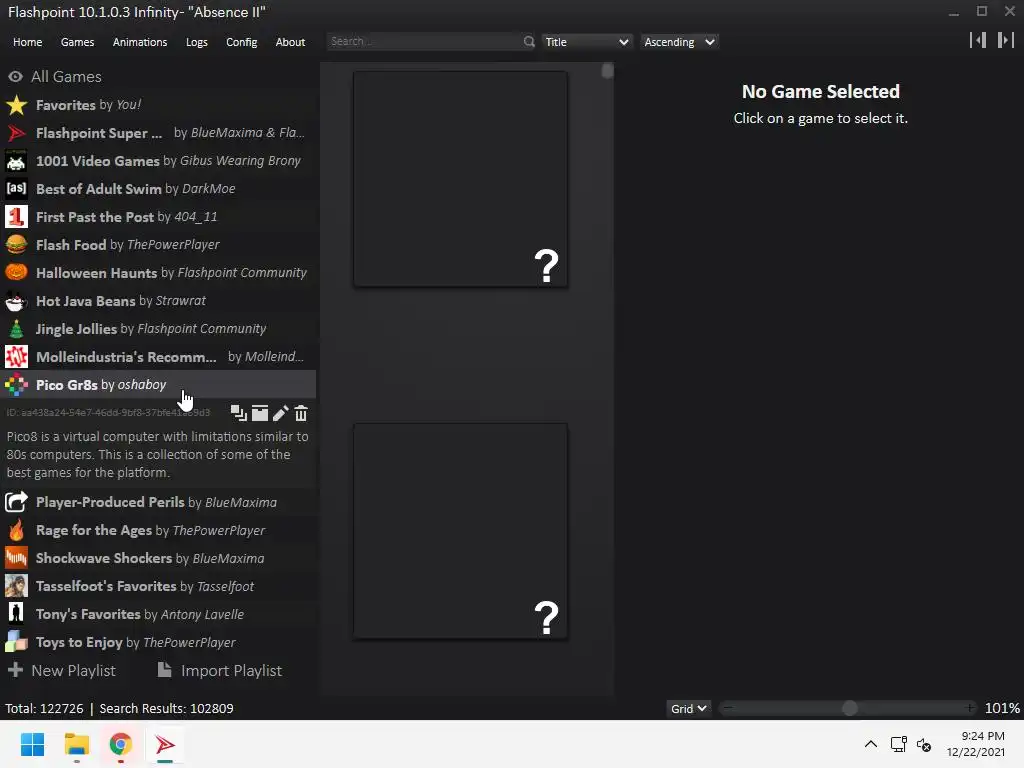The height and width of the screenshot is (768, 1024).
Task: Open the About tab
Action: click(x=290, y=42)
